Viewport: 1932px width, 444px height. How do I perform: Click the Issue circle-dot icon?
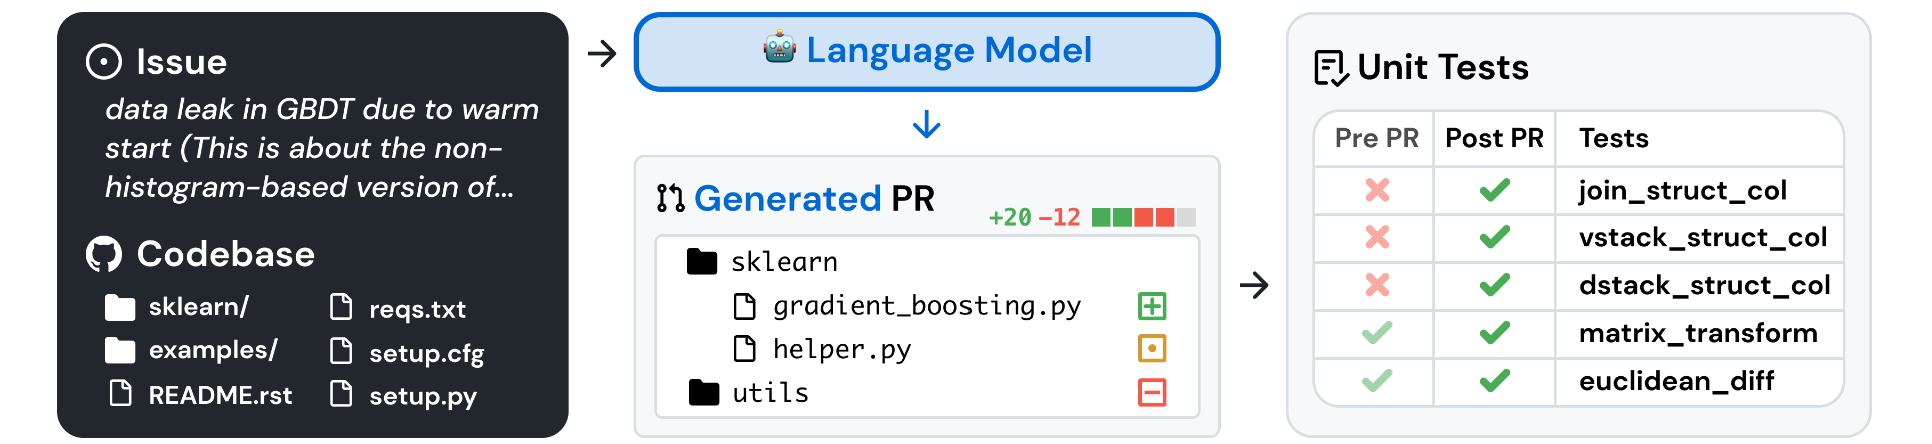coord(104,62)
